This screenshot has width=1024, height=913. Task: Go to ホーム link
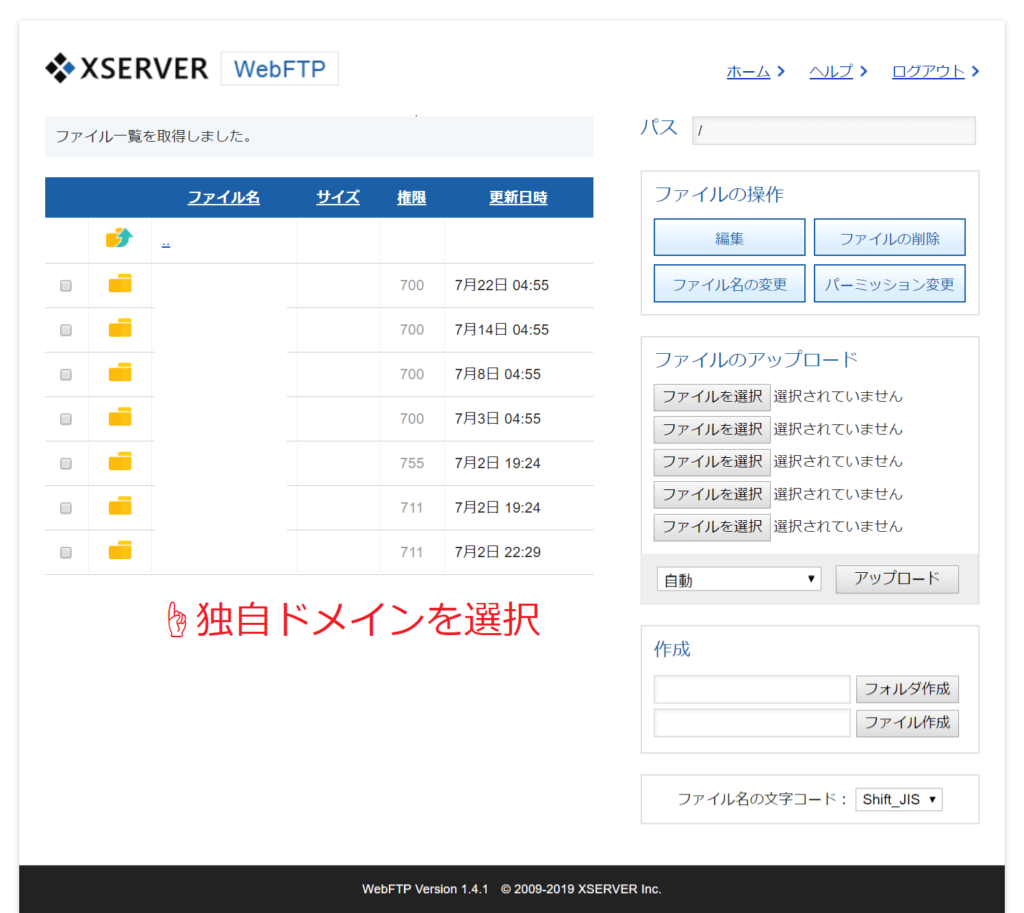point(748,71)
